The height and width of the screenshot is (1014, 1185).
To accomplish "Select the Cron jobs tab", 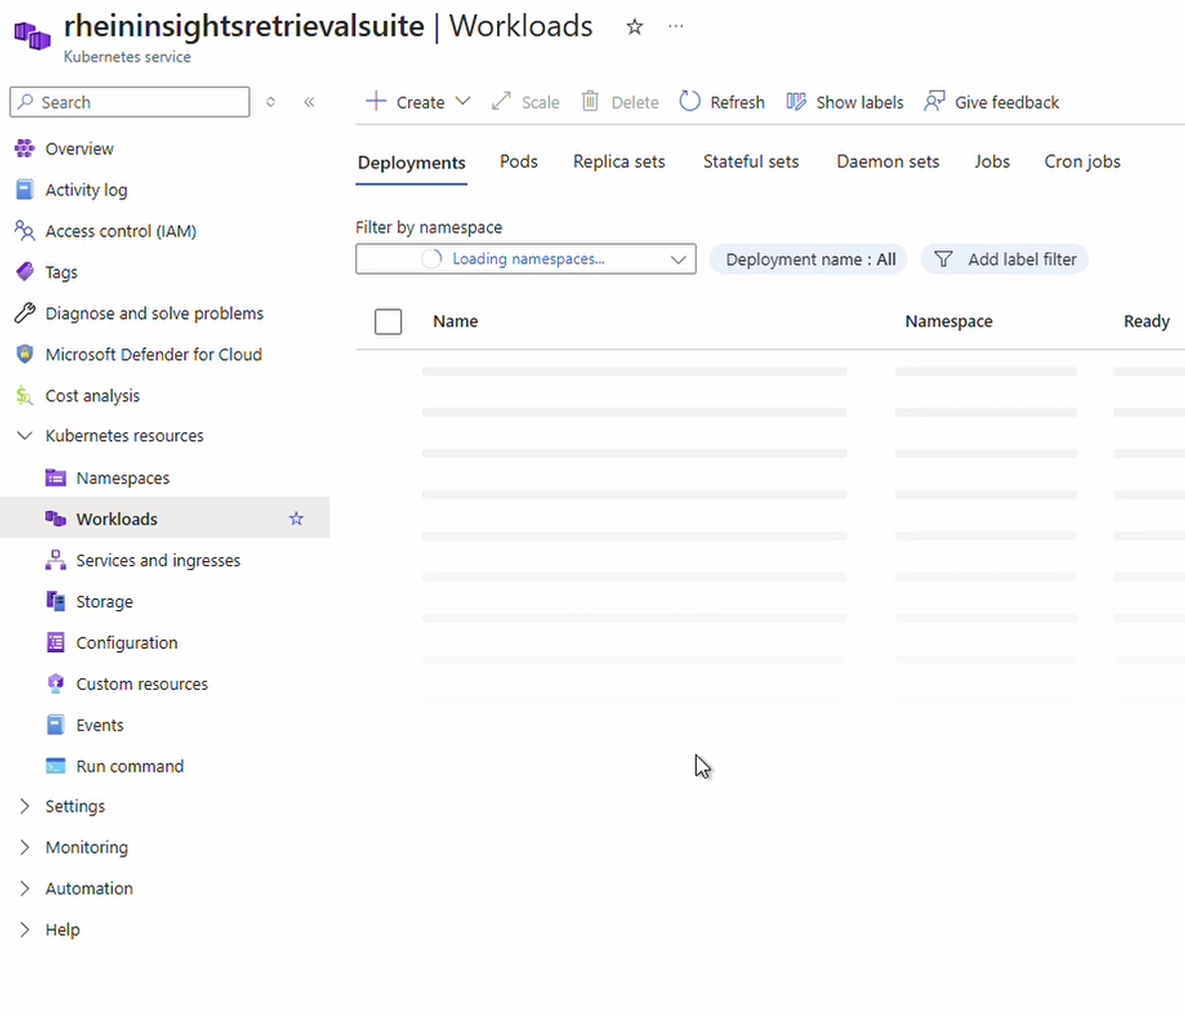I will [1082, 162].
